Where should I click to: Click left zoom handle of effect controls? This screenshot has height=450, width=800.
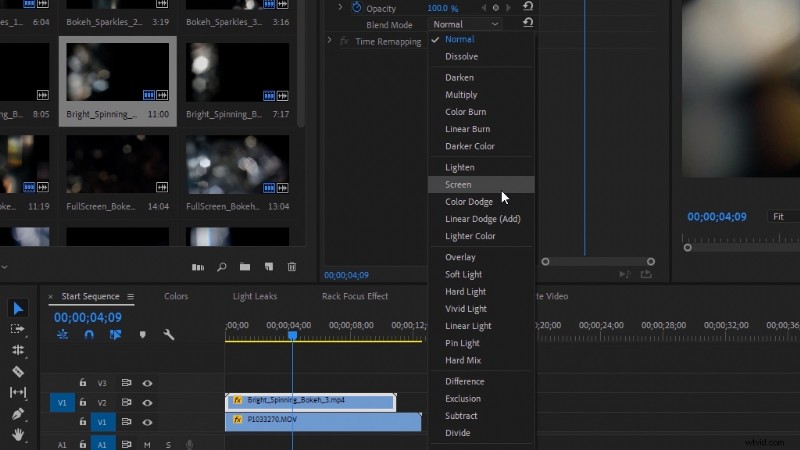click(x=545, y=262)
